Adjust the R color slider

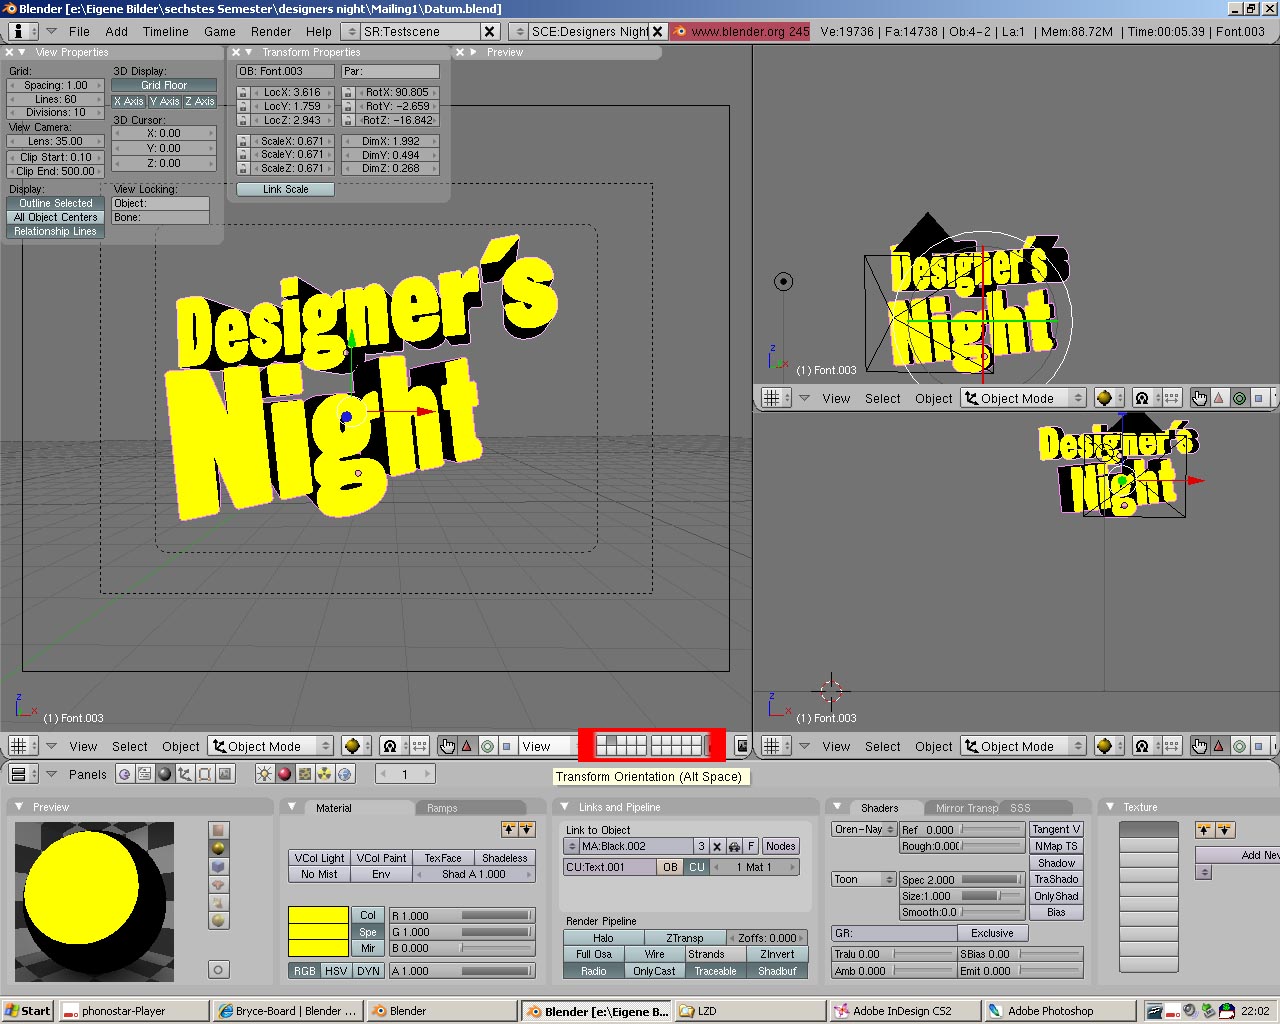click(463, 916)
